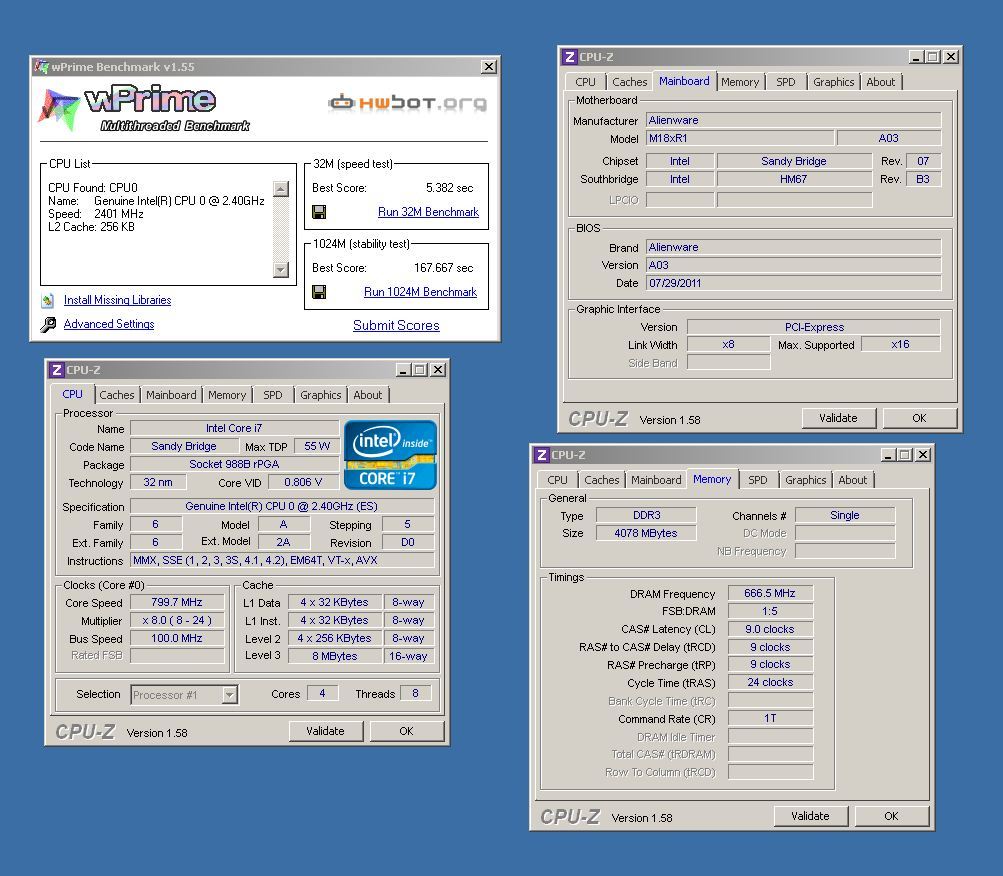
Task: Select the active CPU tab in CPU window
Action: click(72, 394)
